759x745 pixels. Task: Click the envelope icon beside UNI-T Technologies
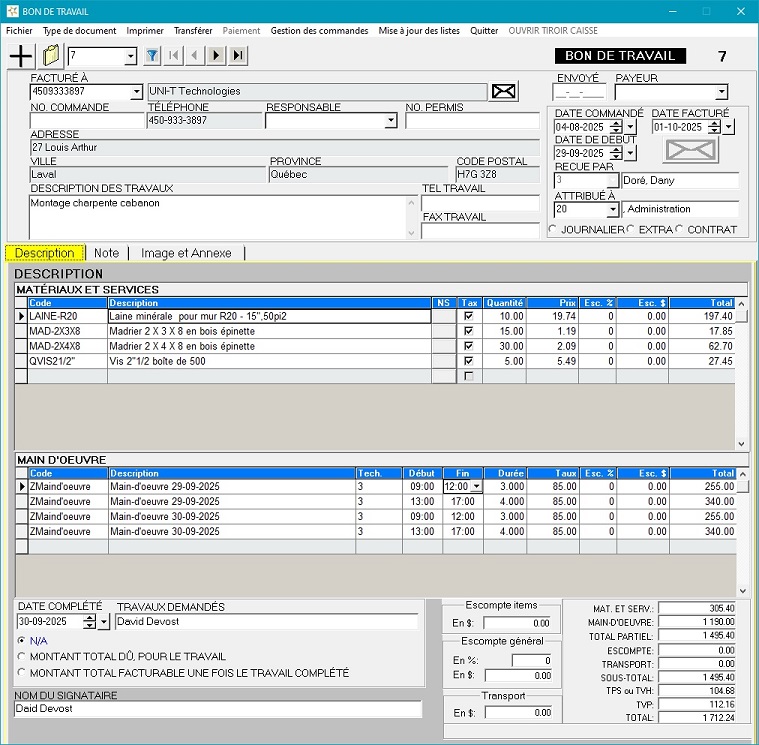[x=504, y=92]
